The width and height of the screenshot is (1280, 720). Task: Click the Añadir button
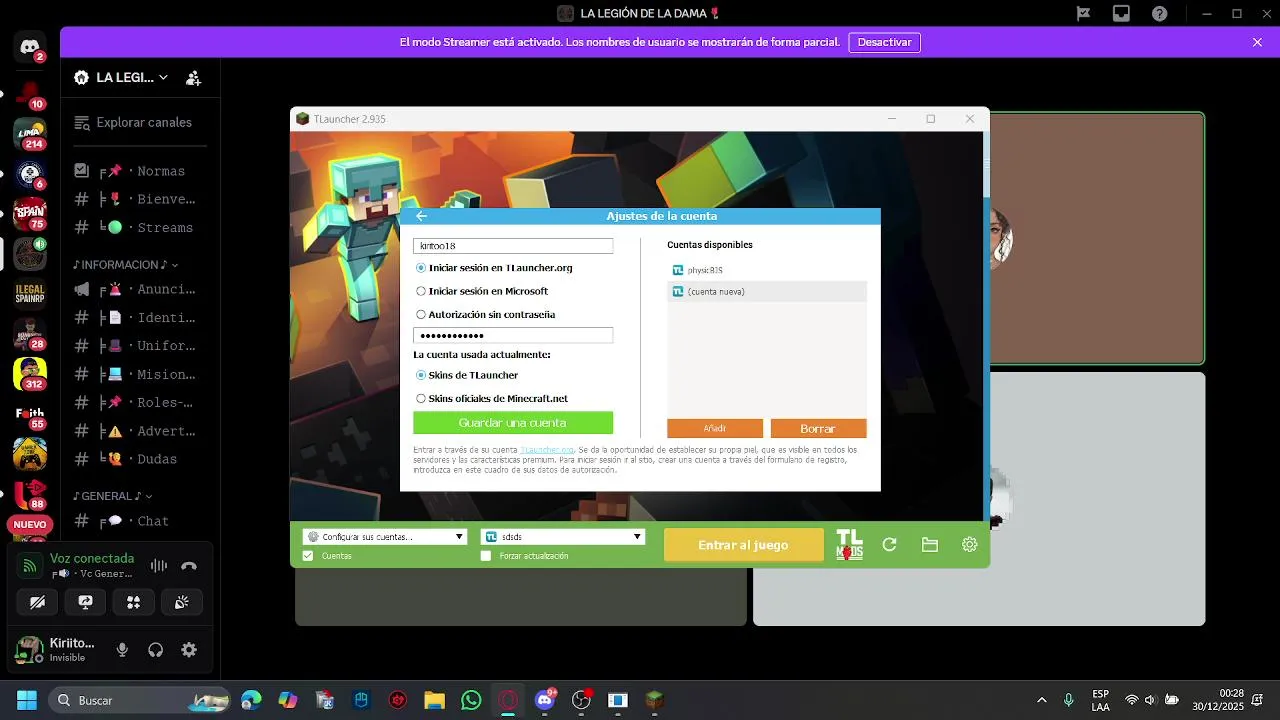715,428
